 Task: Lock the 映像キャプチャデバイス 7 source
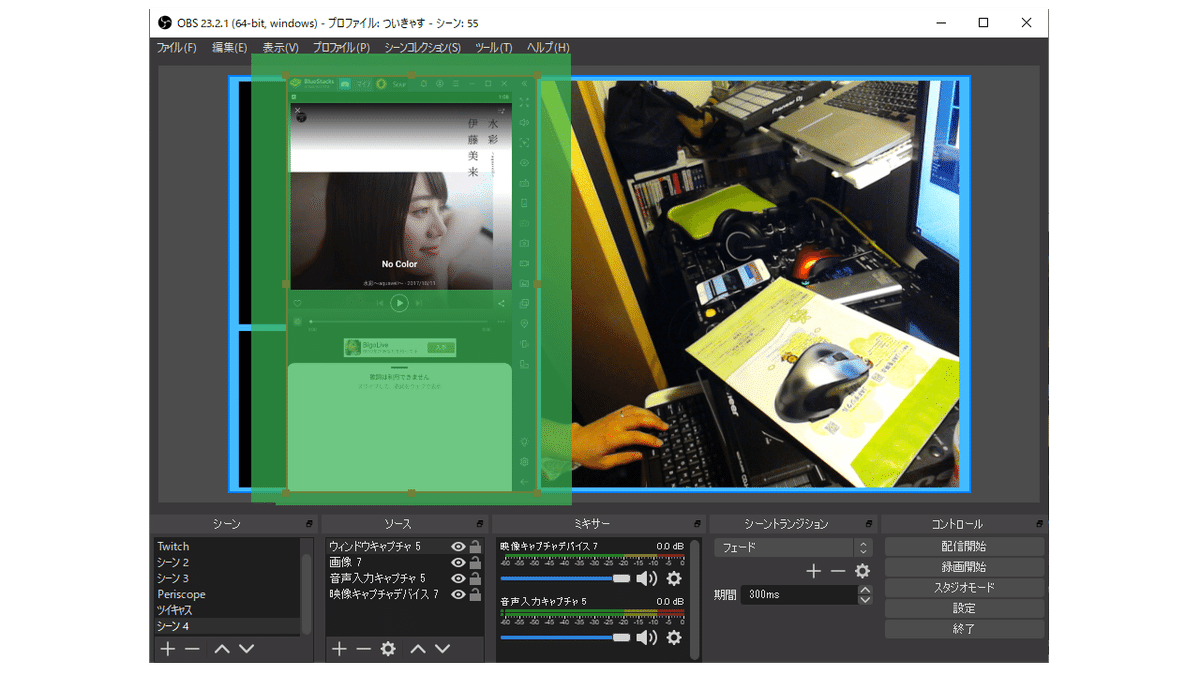coord(475,595)
